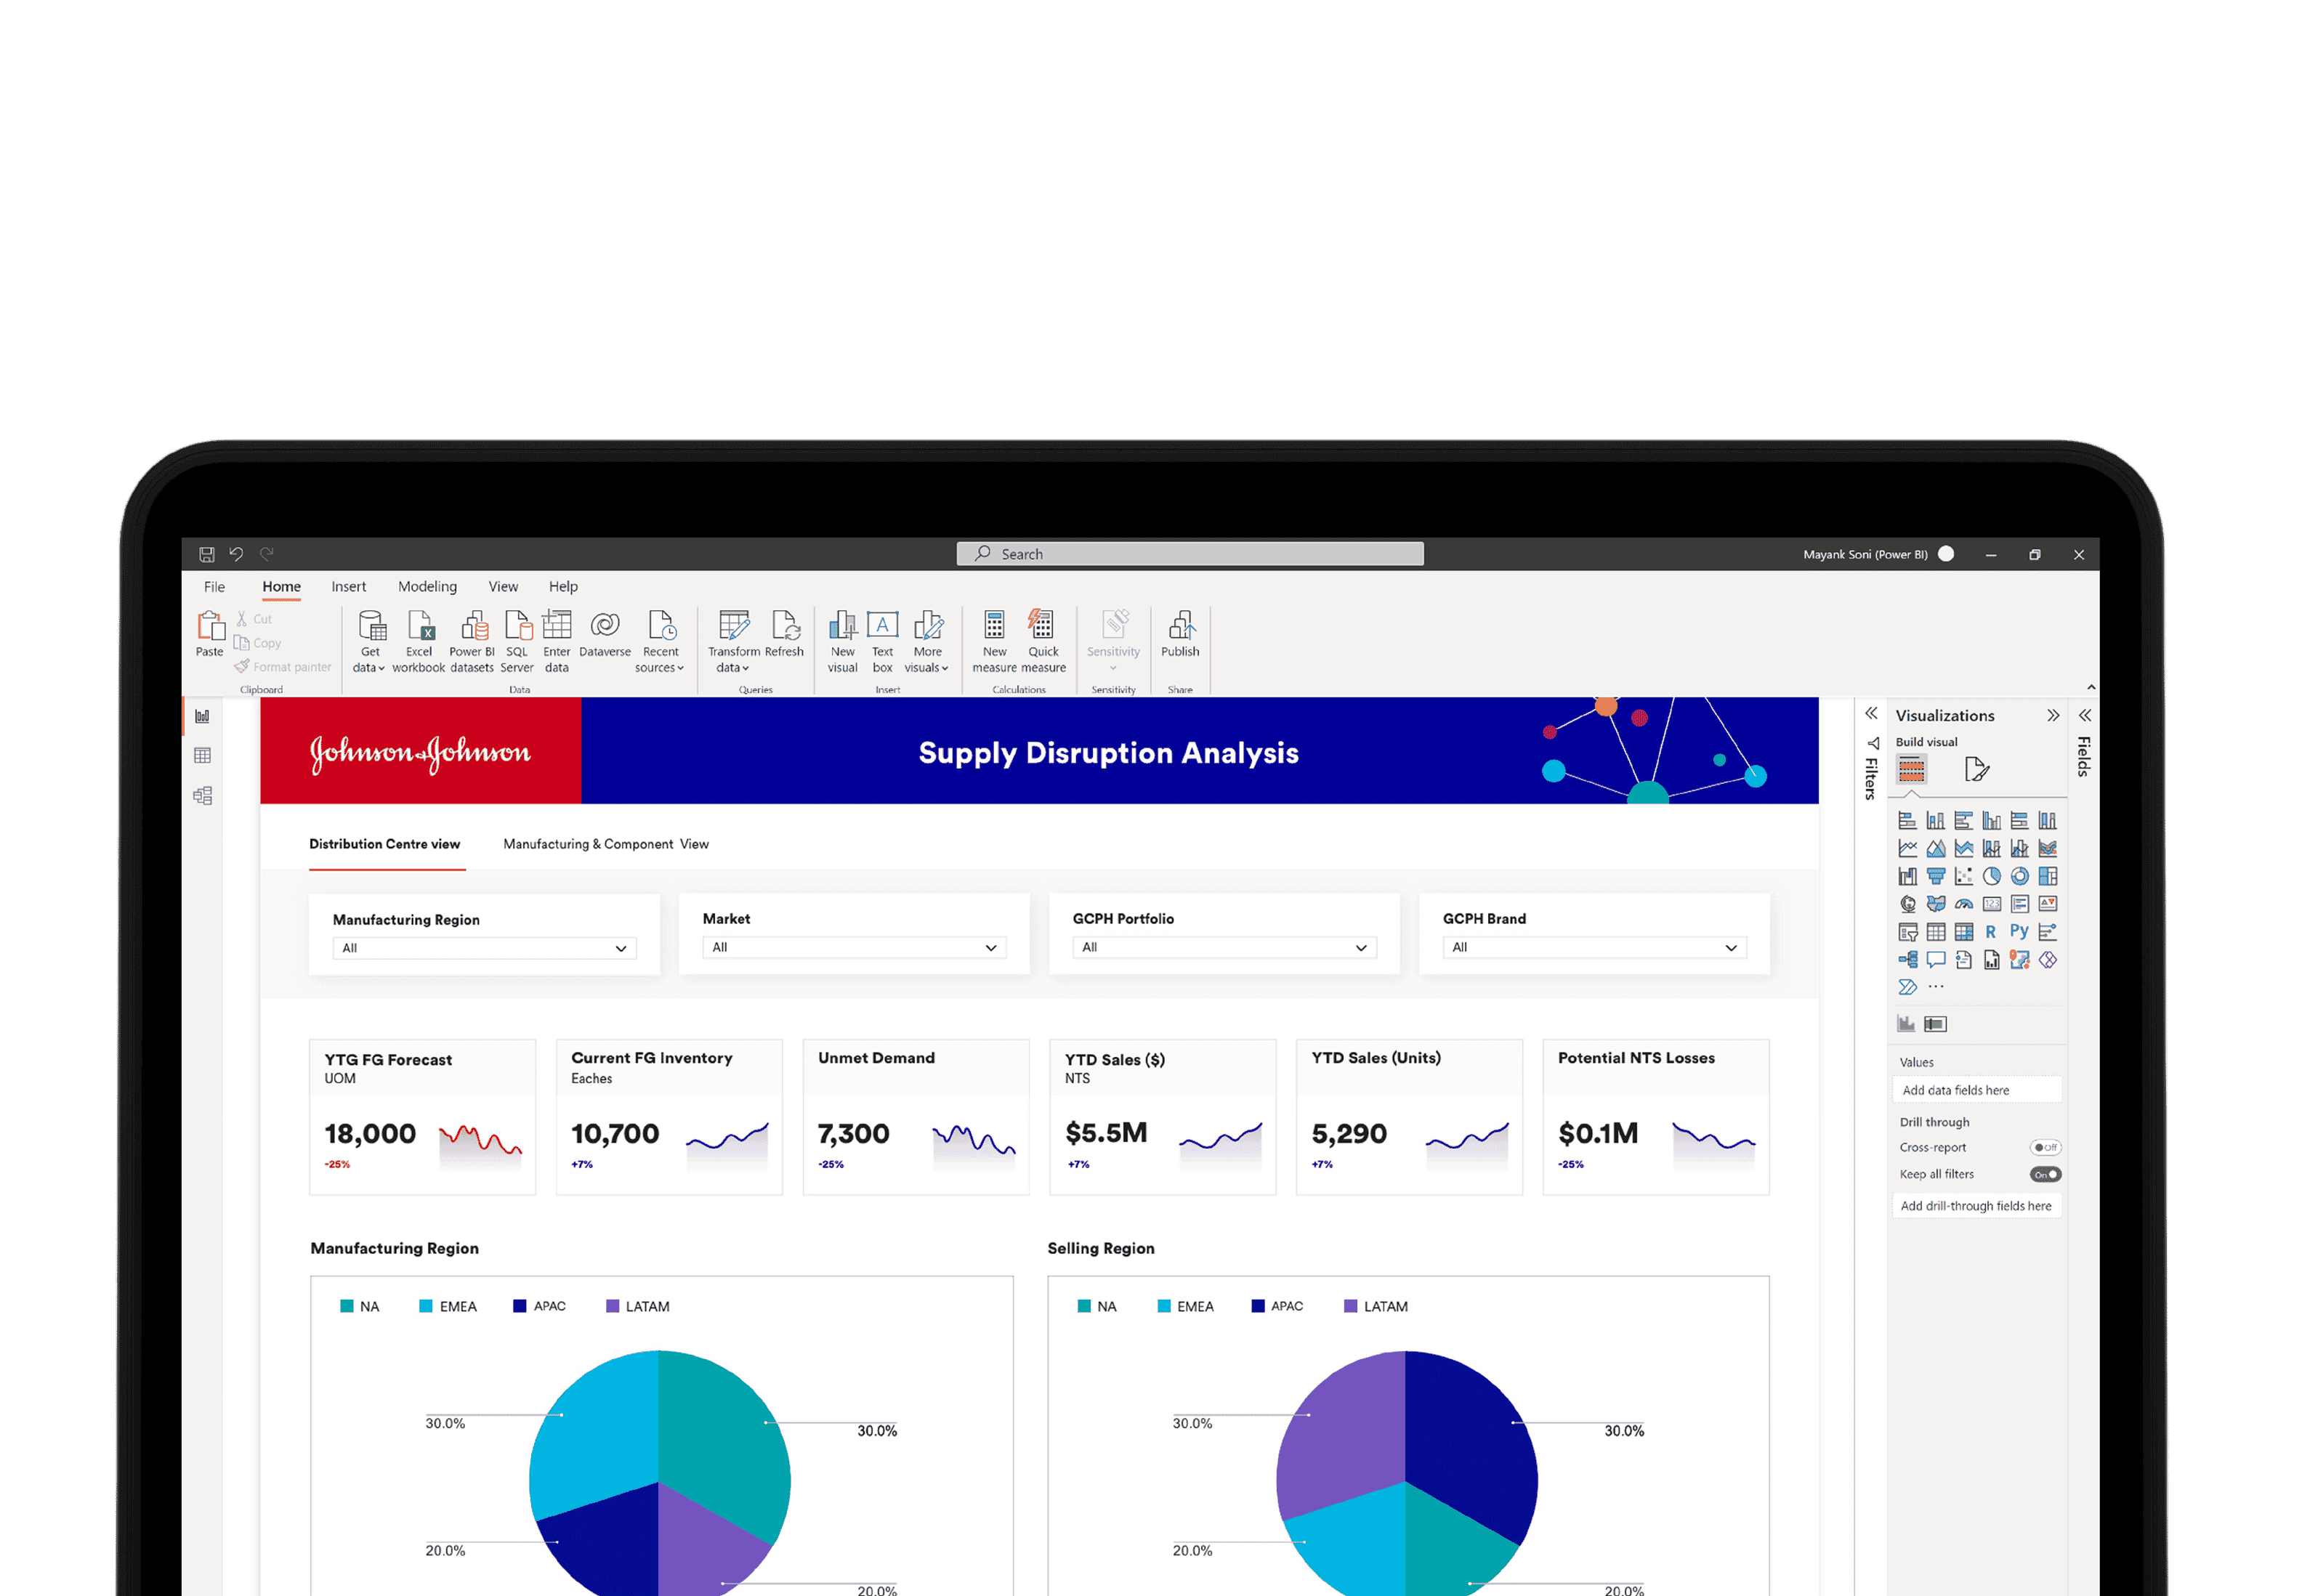Select the Distribution Centre view tab

click(x=385, y=844)
